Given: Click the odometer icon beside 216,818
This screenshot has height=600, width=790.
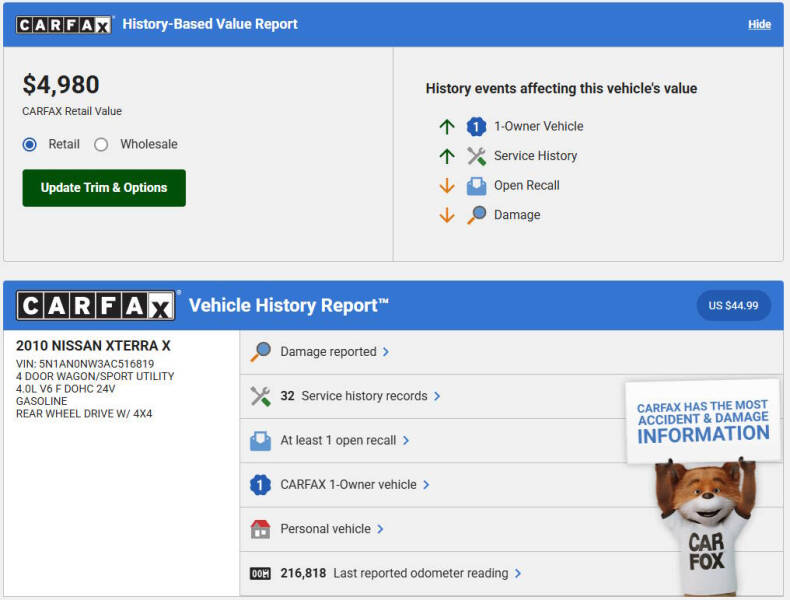Looking at the screenshot, I should click(260, 574).
